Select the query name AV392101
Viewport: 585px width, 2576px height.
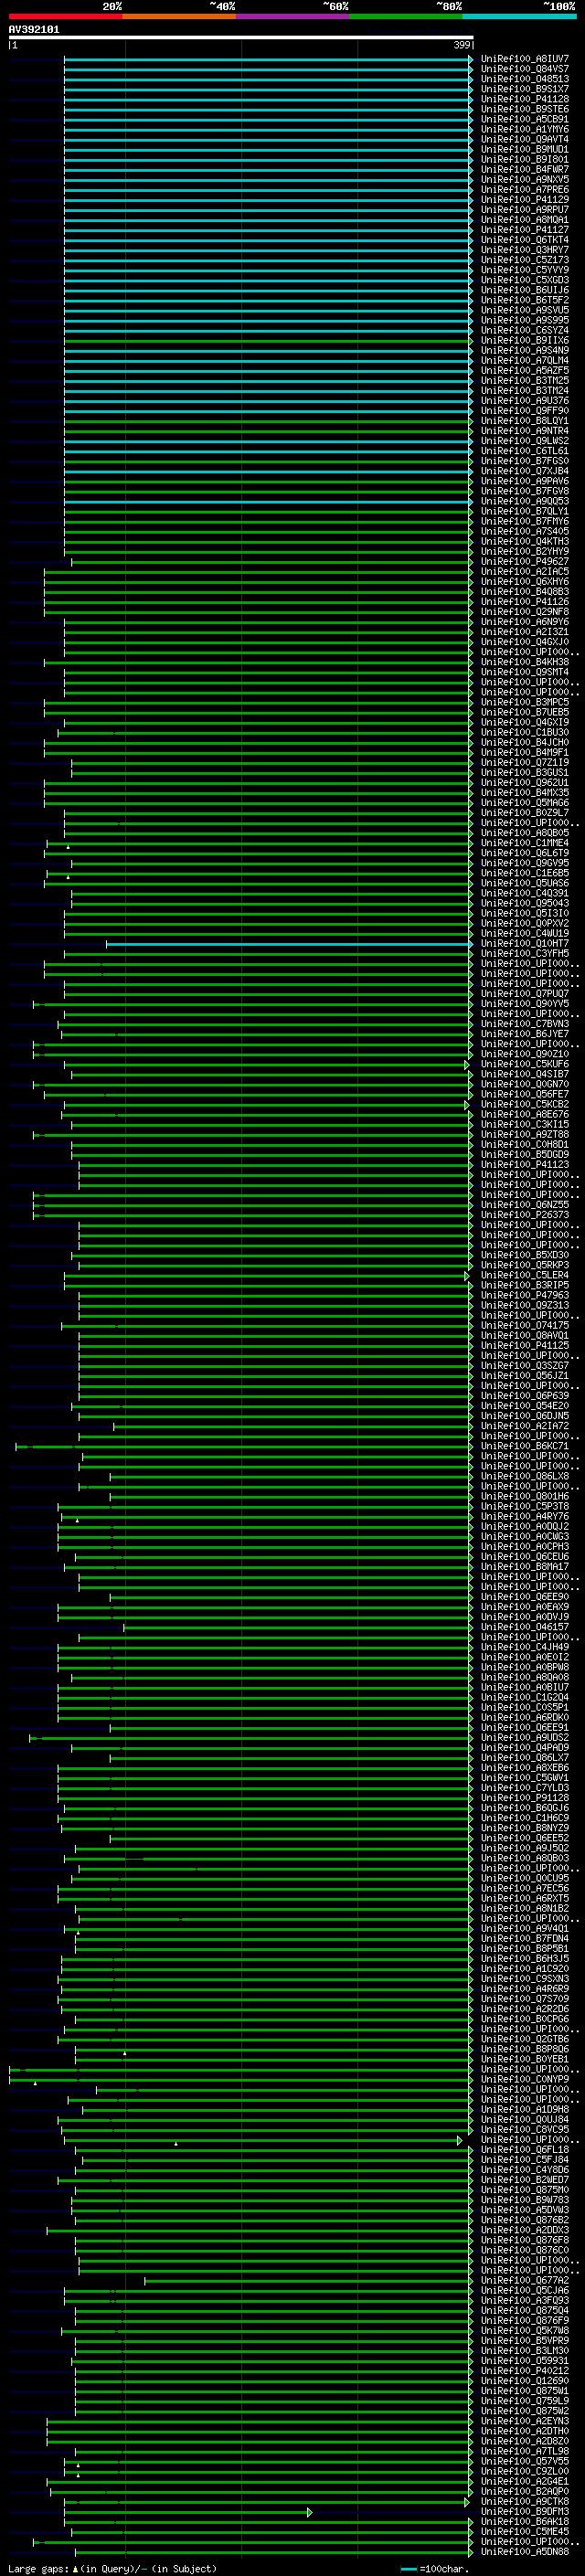pyautogui.click(x=34, y=30)
